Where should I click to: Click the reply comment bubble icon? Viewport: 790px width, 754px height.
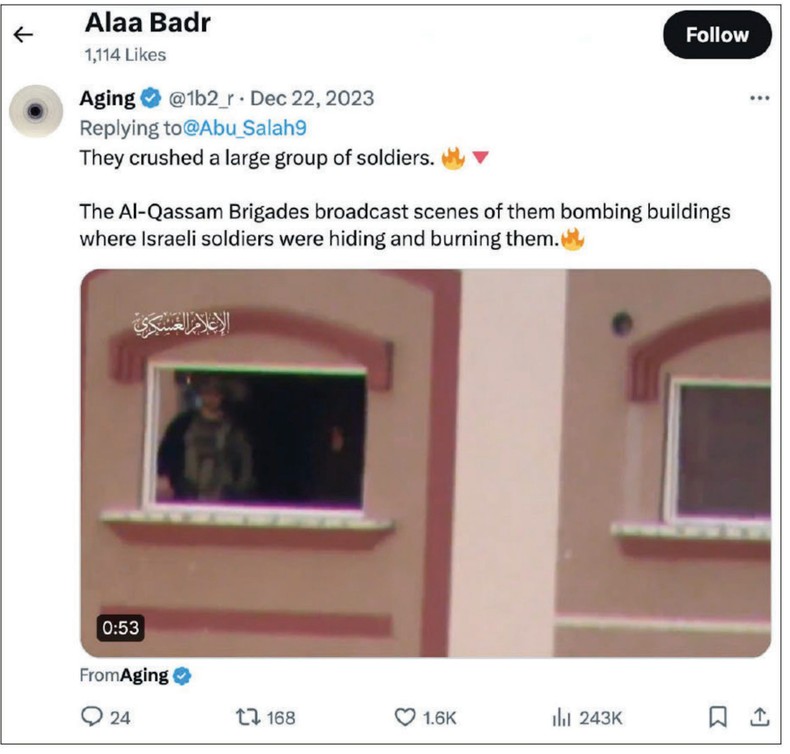pyautogui.click(x=92, y=717)
